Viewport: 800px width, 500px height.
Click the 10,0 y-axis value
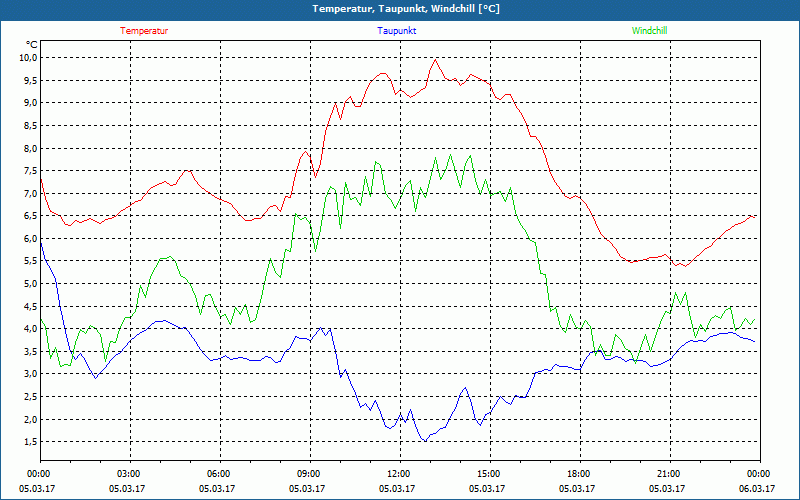[29, 58]
